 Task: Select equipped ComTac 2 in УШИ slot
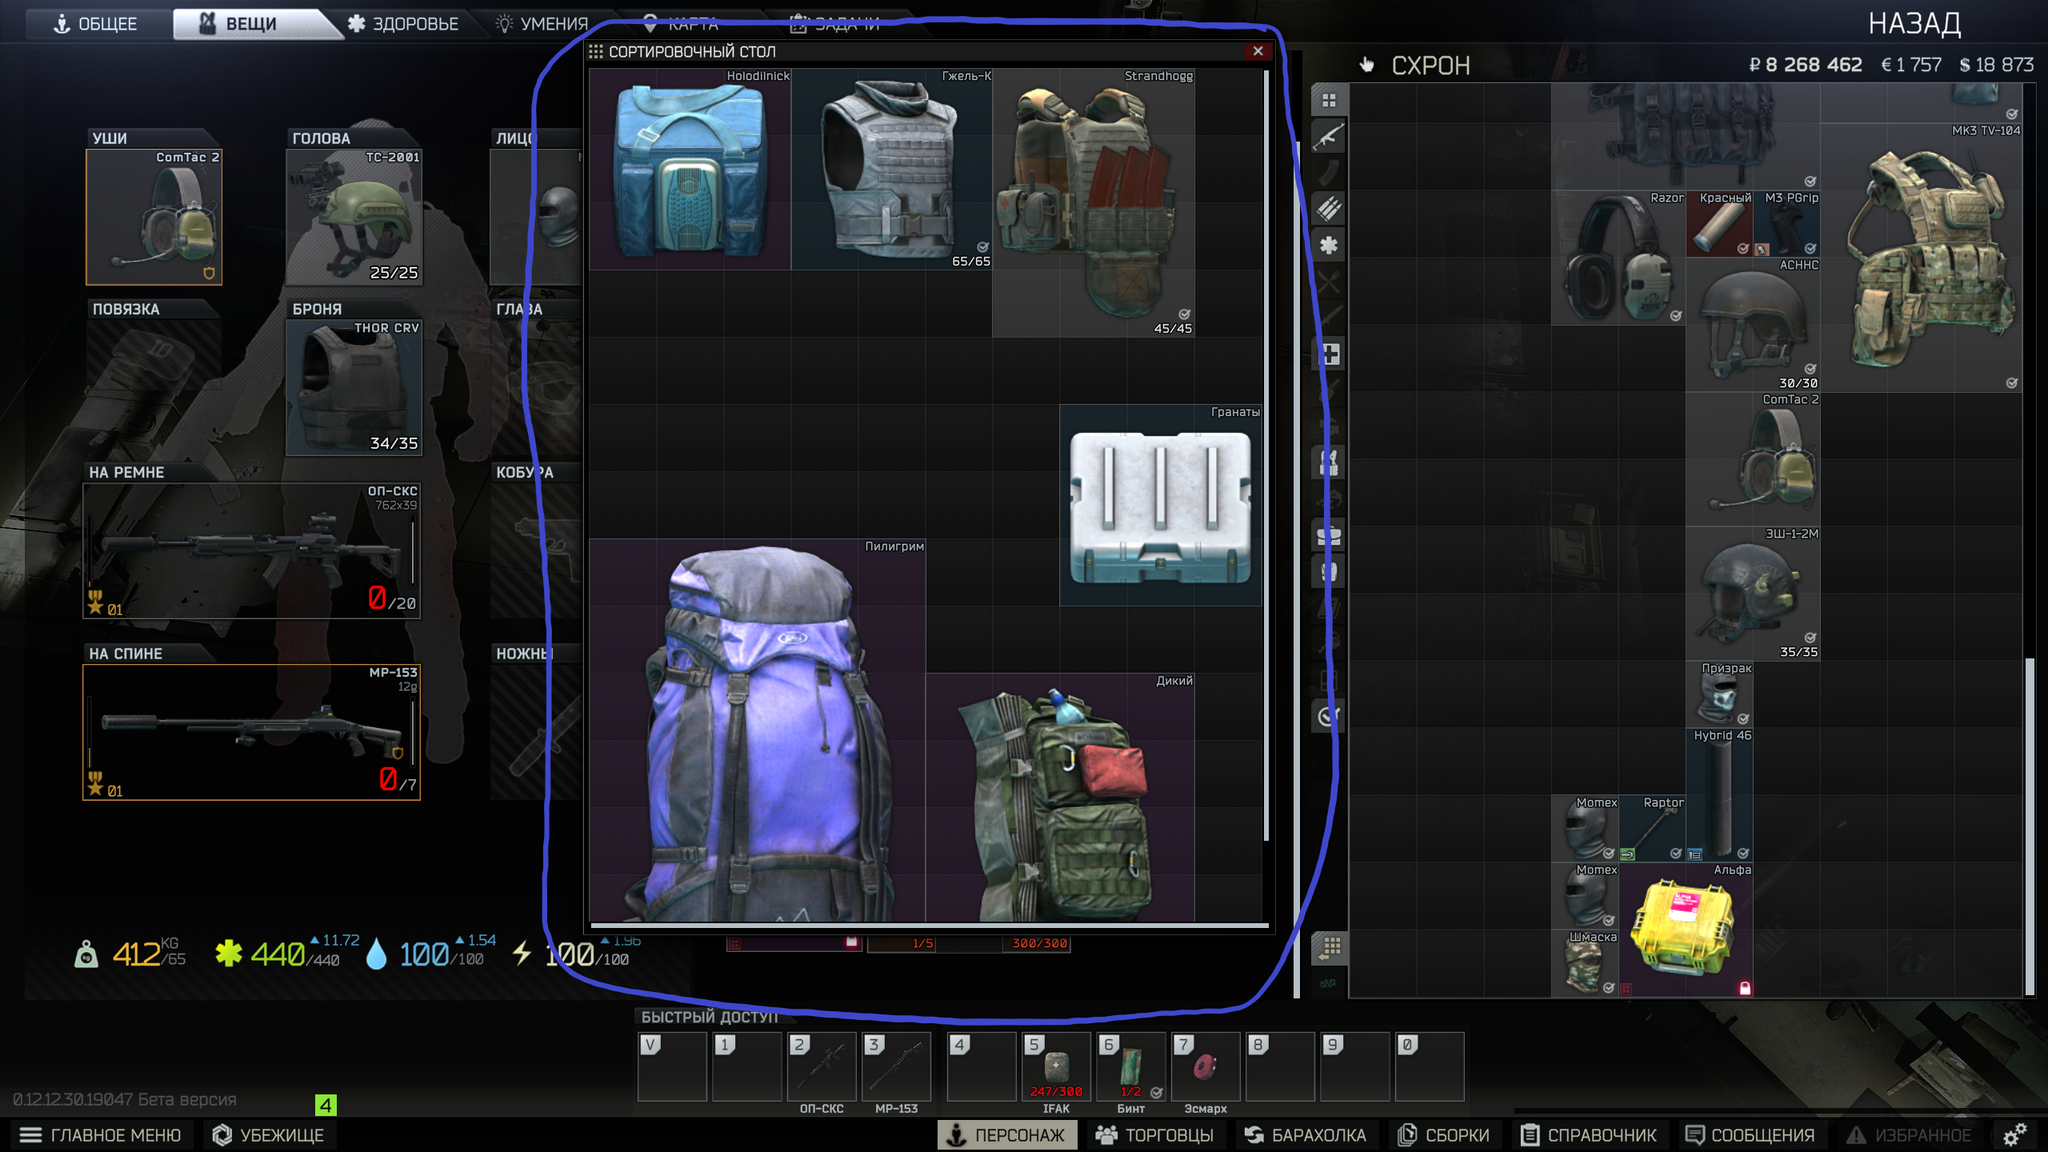[x=154, y=217]
